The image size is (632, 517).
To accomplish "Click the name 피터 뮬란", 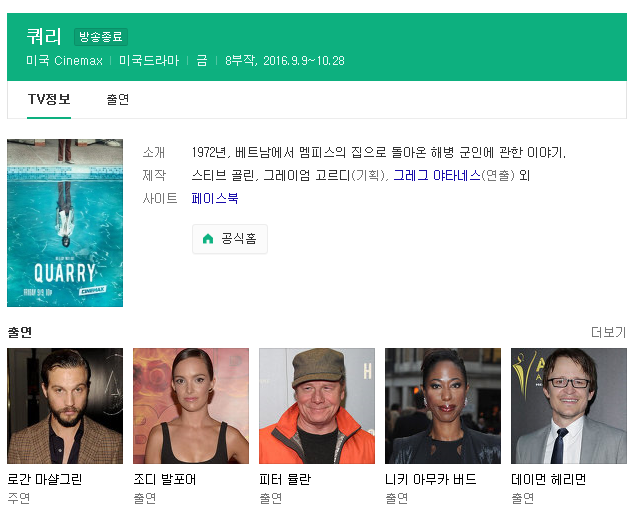I will pos(285,479).
